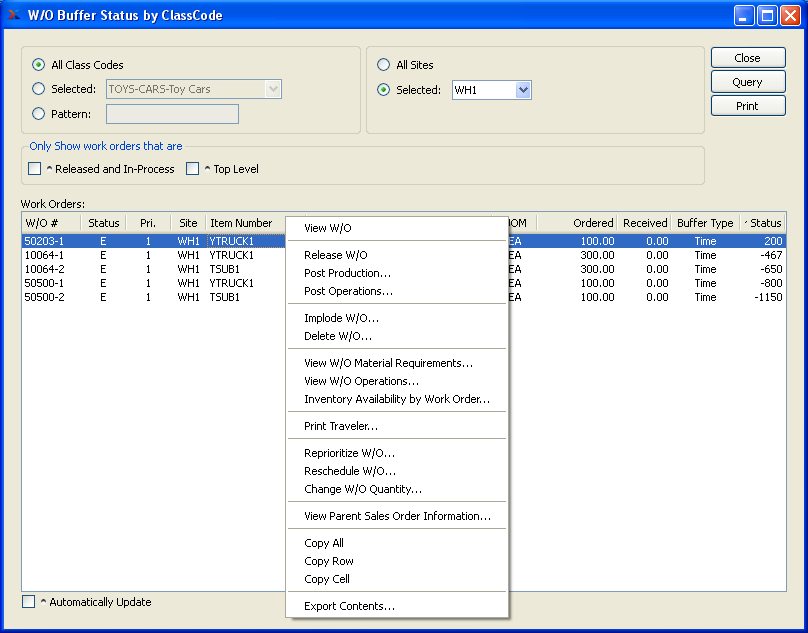The height and width of the screenshot is (633, 808).
Task: Click Post Production in context menu
Action: pos(347,273)
